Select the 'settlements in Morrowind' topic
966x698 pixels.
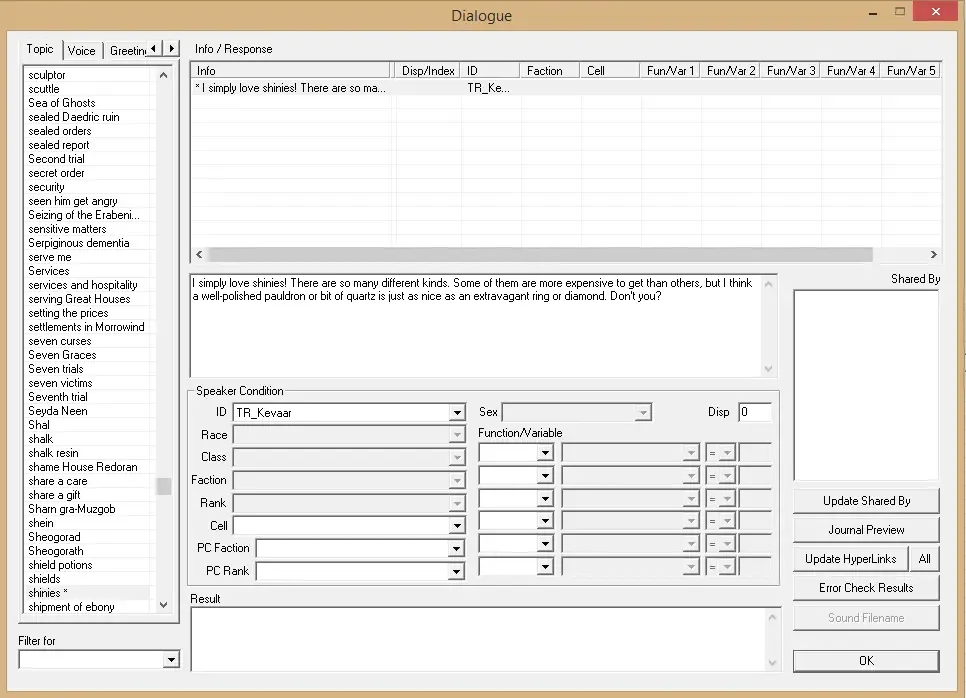pos(86,327)
